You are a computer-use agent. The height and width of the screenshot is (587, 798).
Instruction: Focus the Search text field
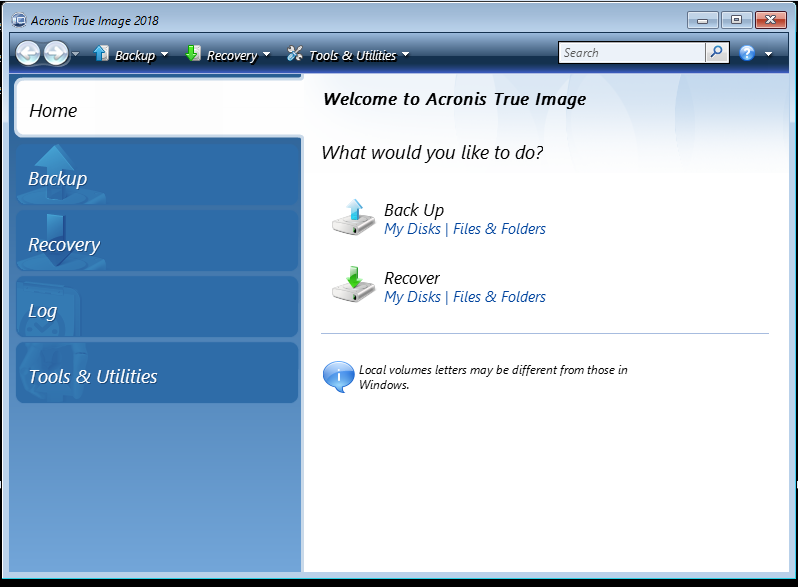tap(631, 53)
